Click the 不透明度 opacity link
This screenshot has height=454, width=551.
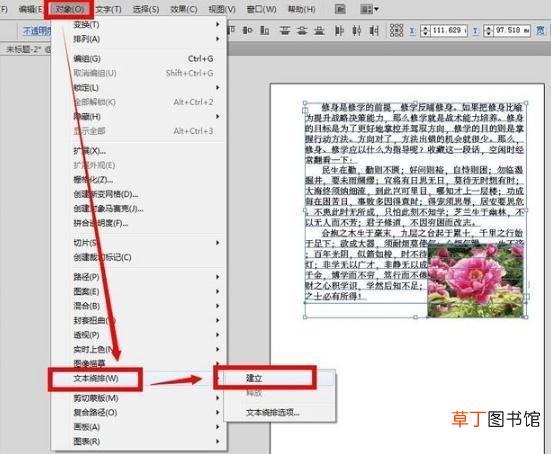tap(37, 31)
